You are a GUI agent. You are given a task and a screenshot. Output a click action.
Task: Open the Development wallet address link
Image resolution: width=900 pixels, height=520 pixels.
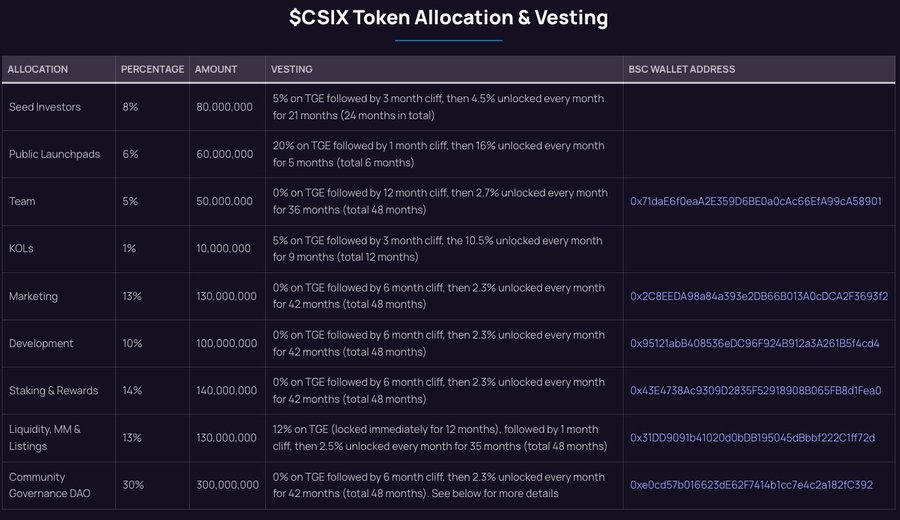point(755,343)
